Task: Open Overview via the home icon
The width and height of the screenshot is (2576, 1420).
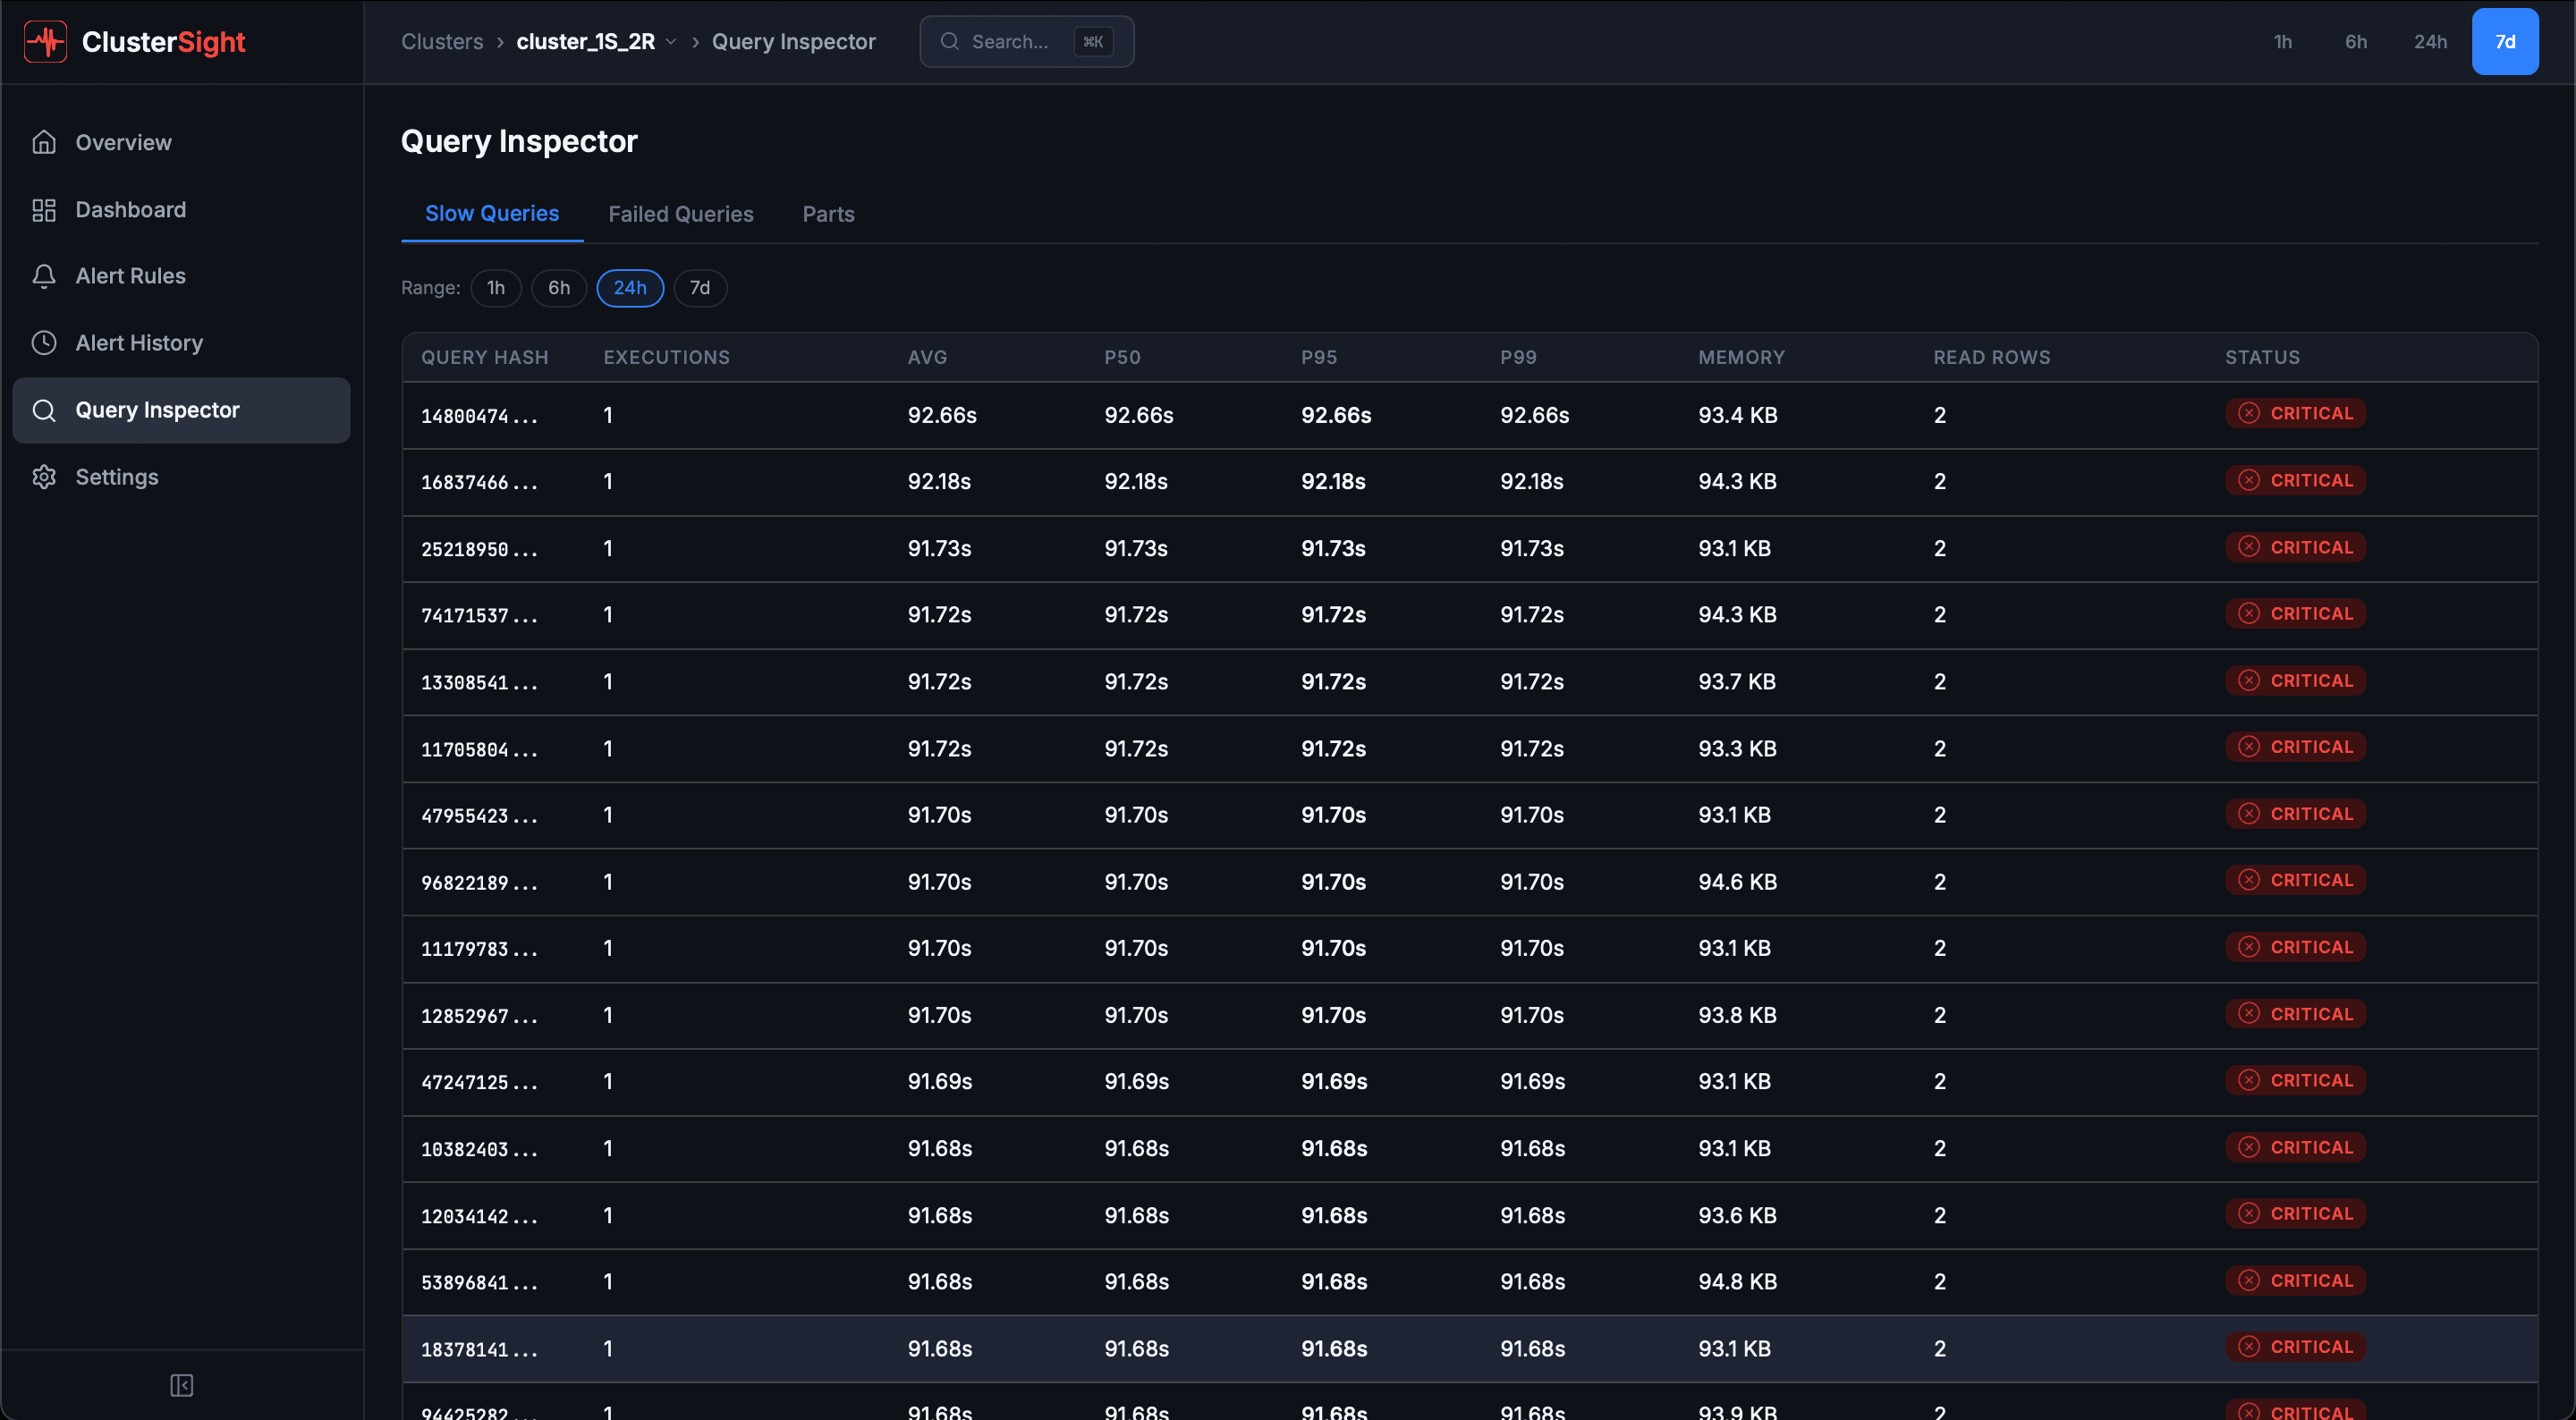Action: [45, 141]
